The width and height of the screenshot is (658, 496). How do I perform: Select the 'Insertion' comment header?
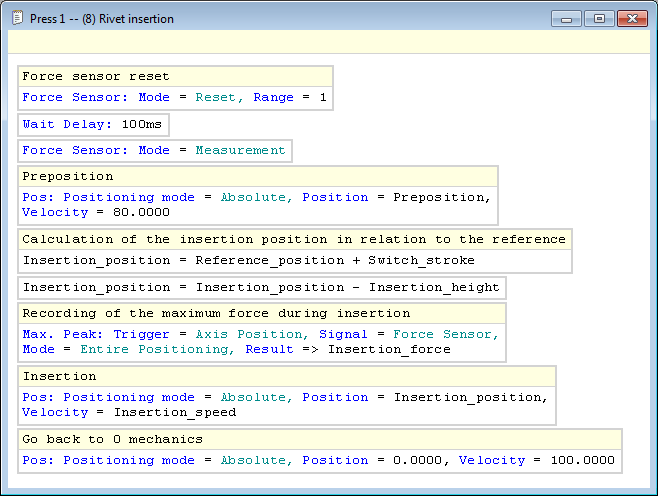[287, 376]
